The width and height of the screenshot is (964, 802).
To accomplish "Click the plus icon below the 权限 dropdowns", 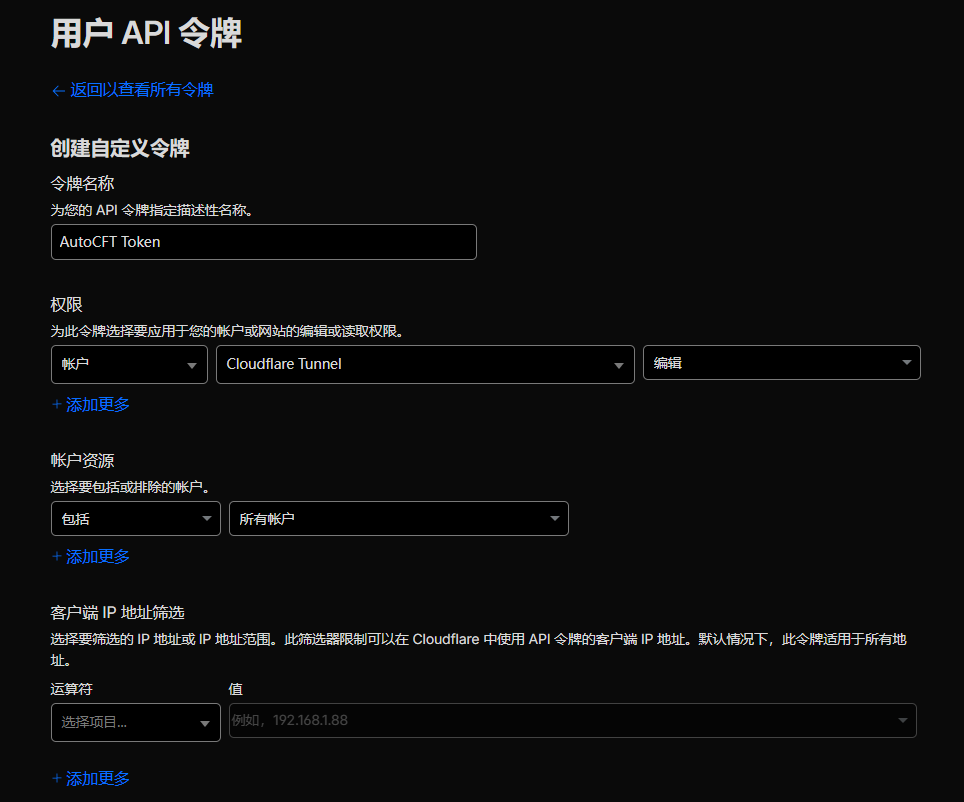I will [x=56, y=405].
